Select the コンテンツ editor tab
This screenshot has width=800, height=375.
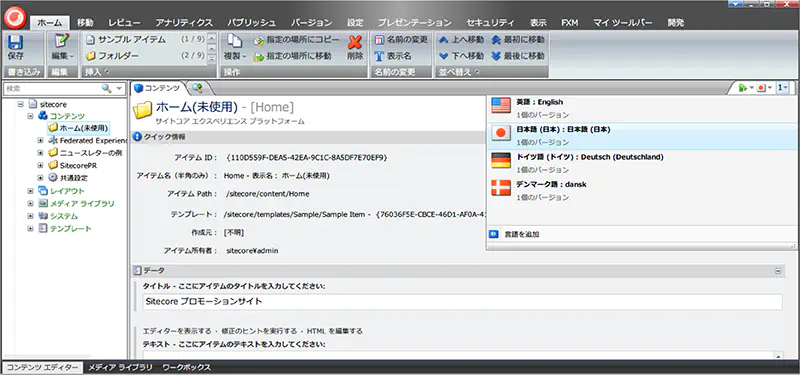(157, 88)
